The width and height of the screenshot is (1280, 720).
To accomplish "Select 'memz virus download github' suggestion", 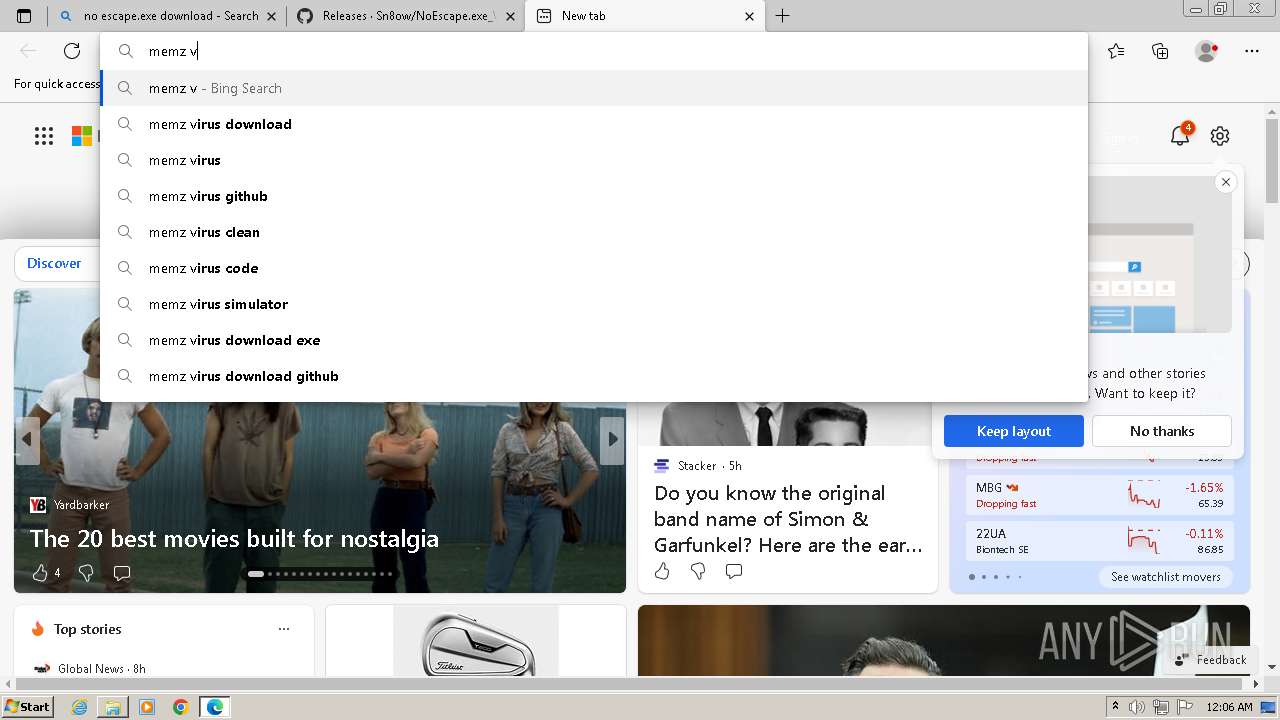I will click(x=594, y=376).
